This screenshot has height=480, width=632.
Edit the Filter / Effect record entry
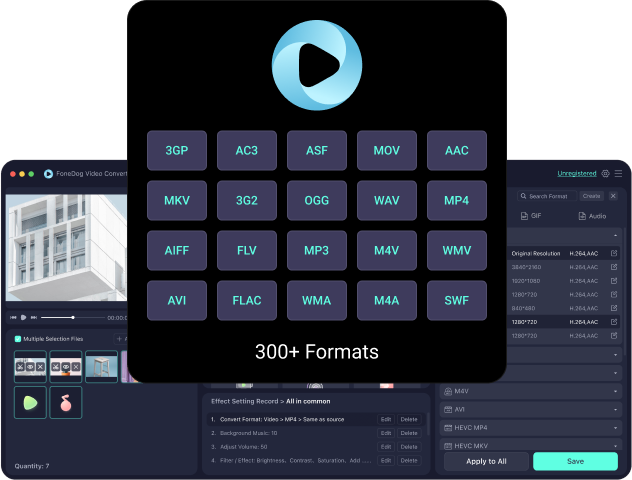point(386,461)
